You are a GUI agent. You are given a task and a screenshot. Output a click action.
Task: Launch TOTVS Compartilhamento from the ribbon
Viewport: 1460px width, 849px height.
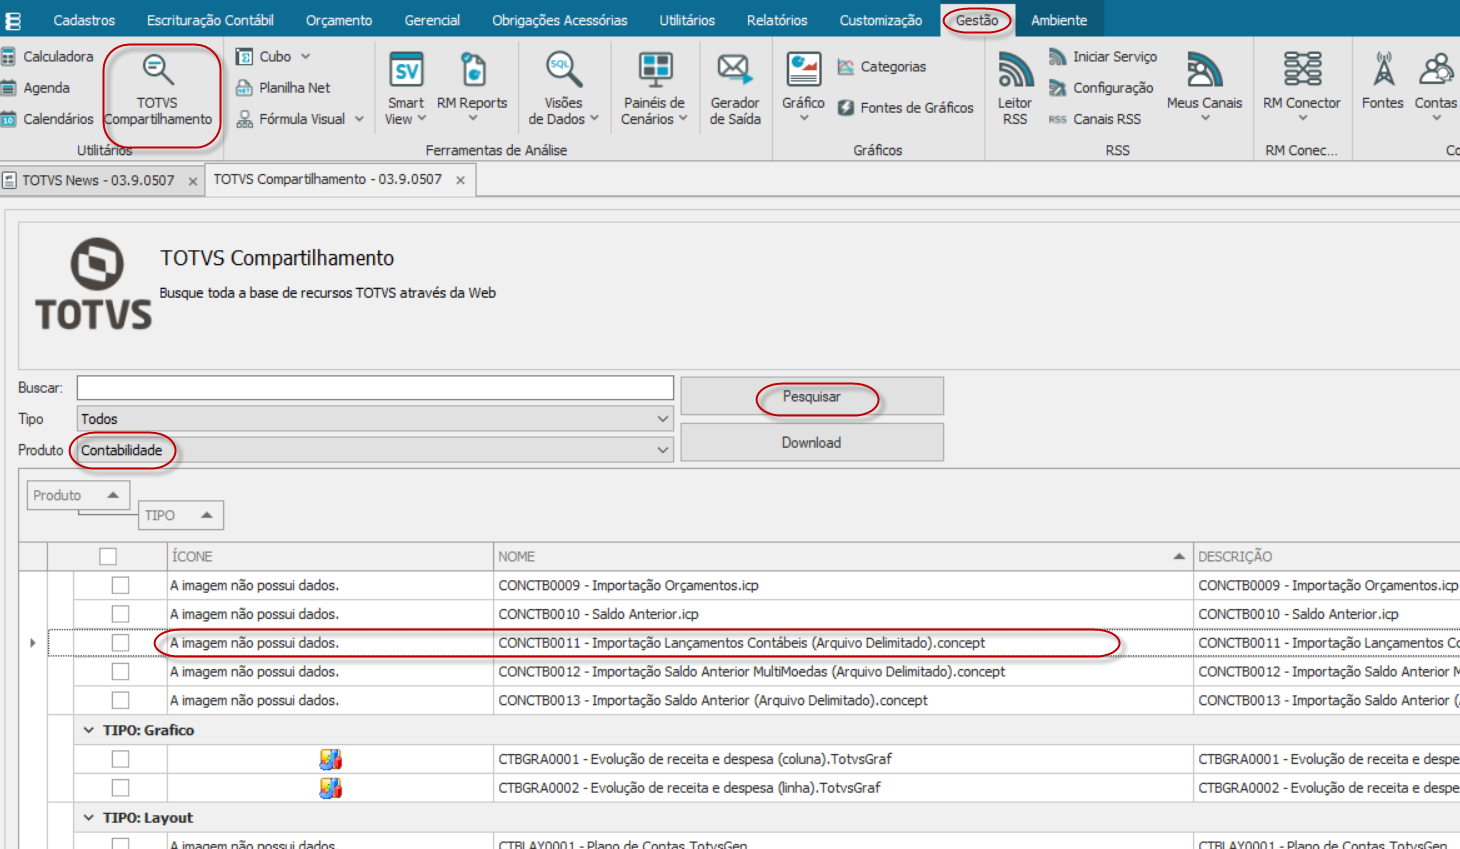pos(158,91)
